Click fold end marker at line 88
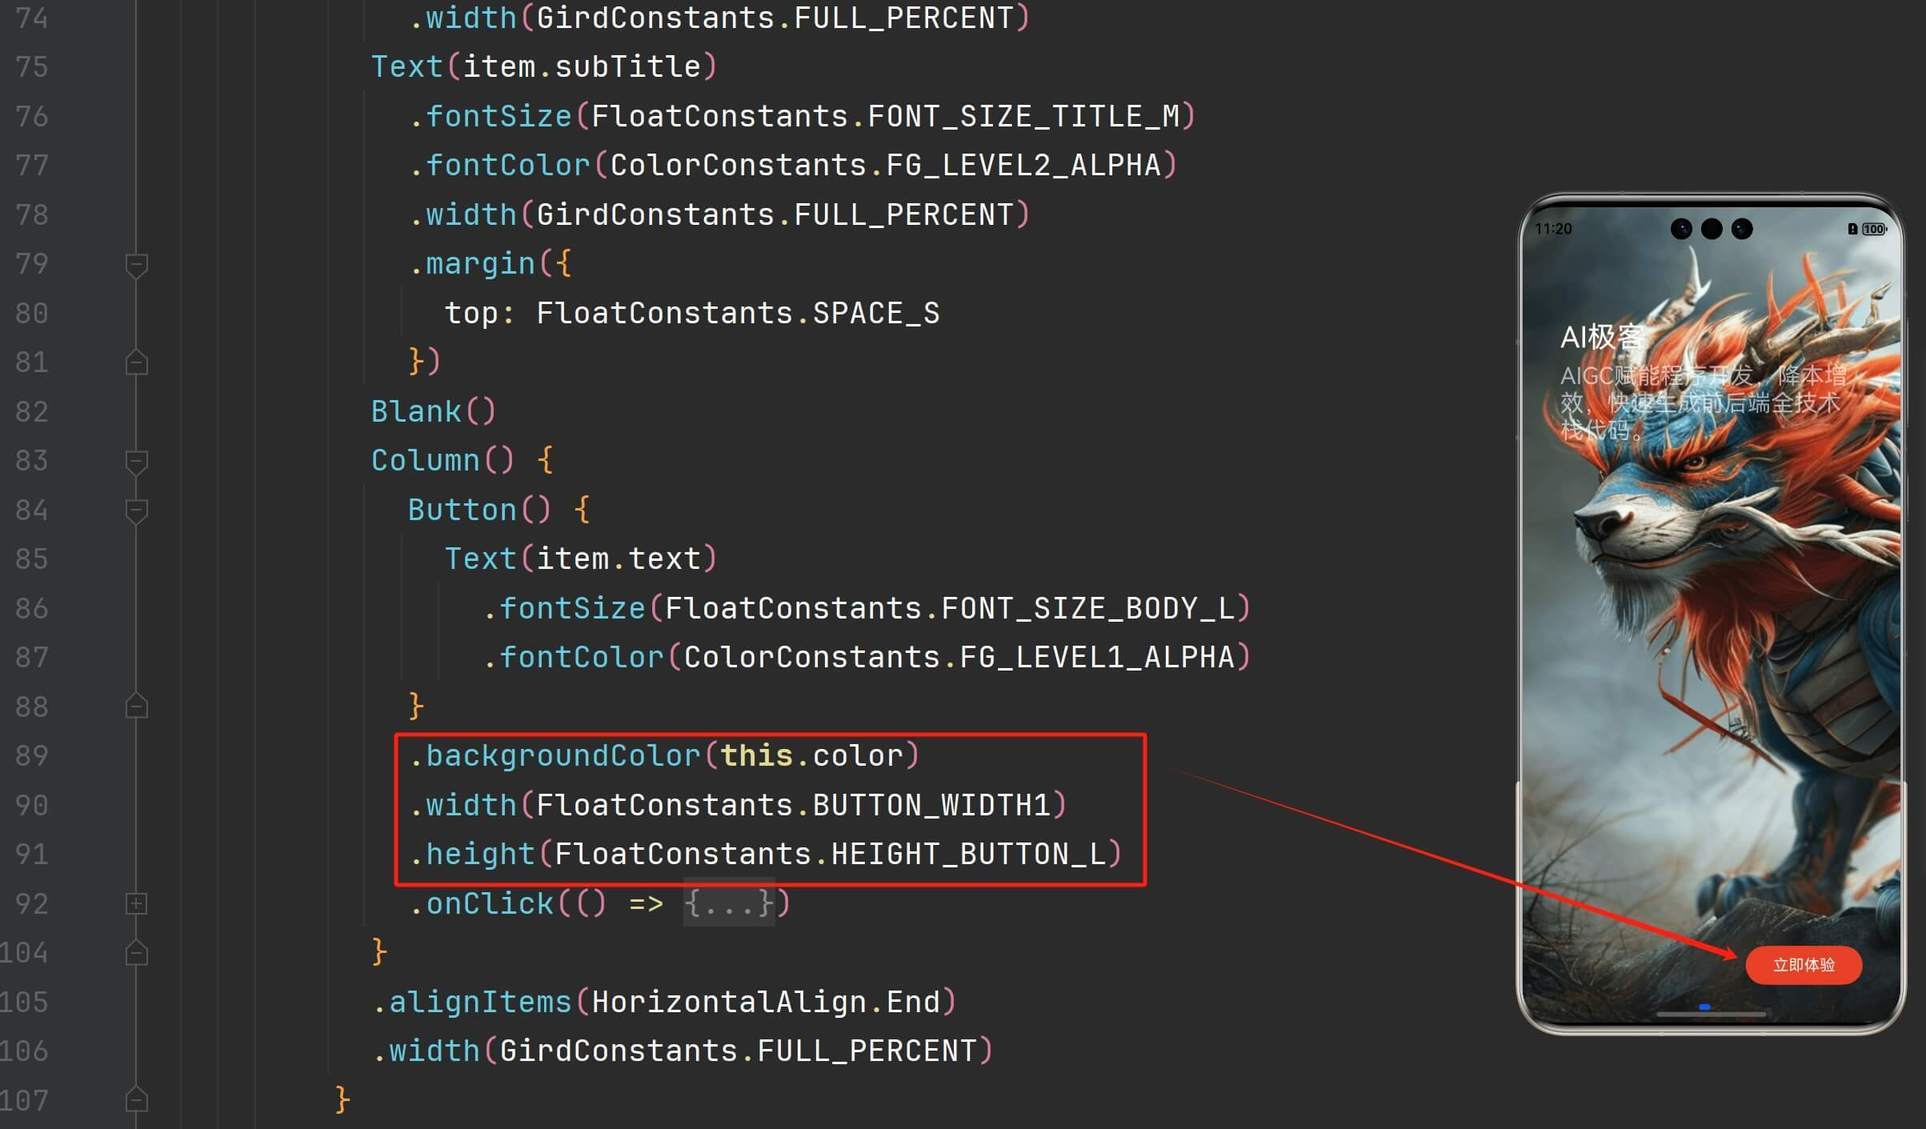 137,707
